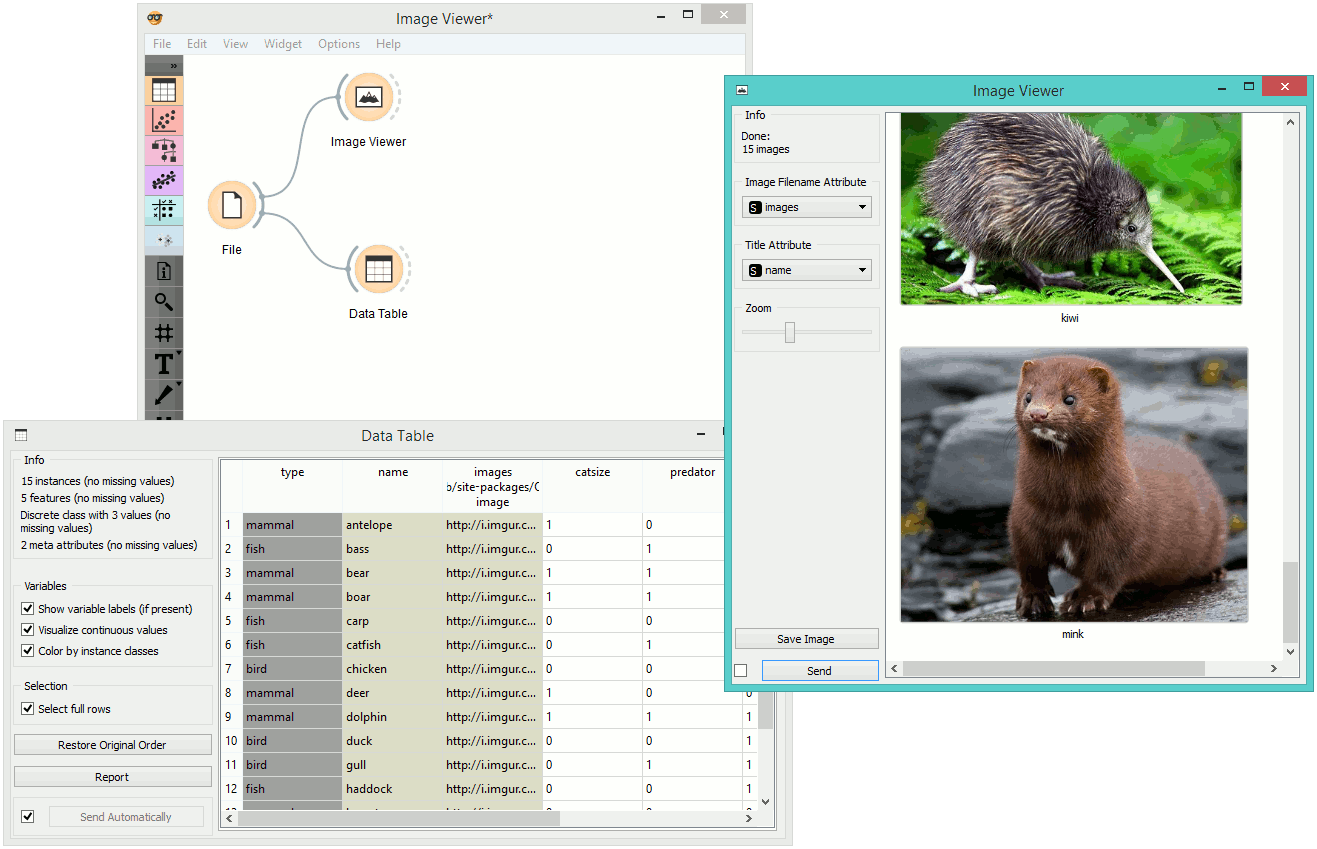Open the File widget node on canvas

coord(231,204)
